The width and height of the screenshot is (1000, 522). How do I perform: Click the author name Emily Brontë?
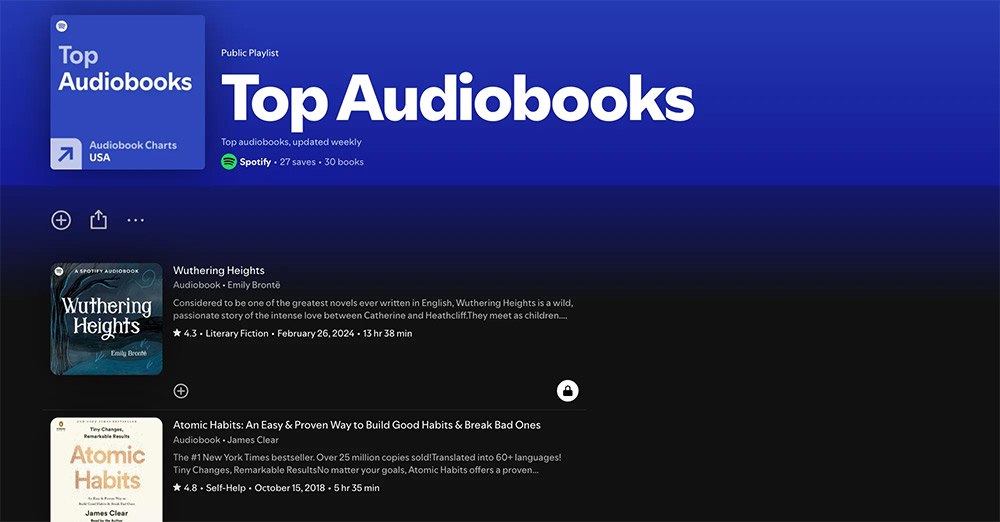click(x=254, y=285)
